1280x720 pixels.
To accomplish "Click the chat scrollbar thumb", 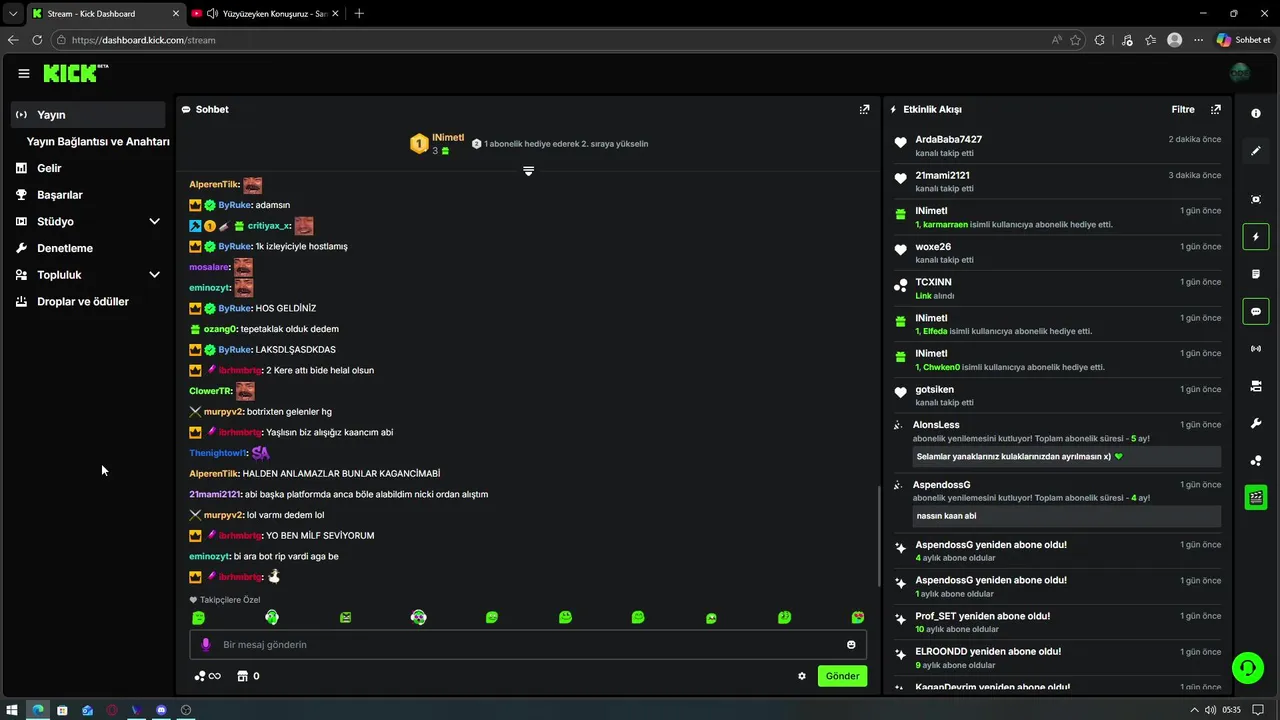I will pos(879,536).
